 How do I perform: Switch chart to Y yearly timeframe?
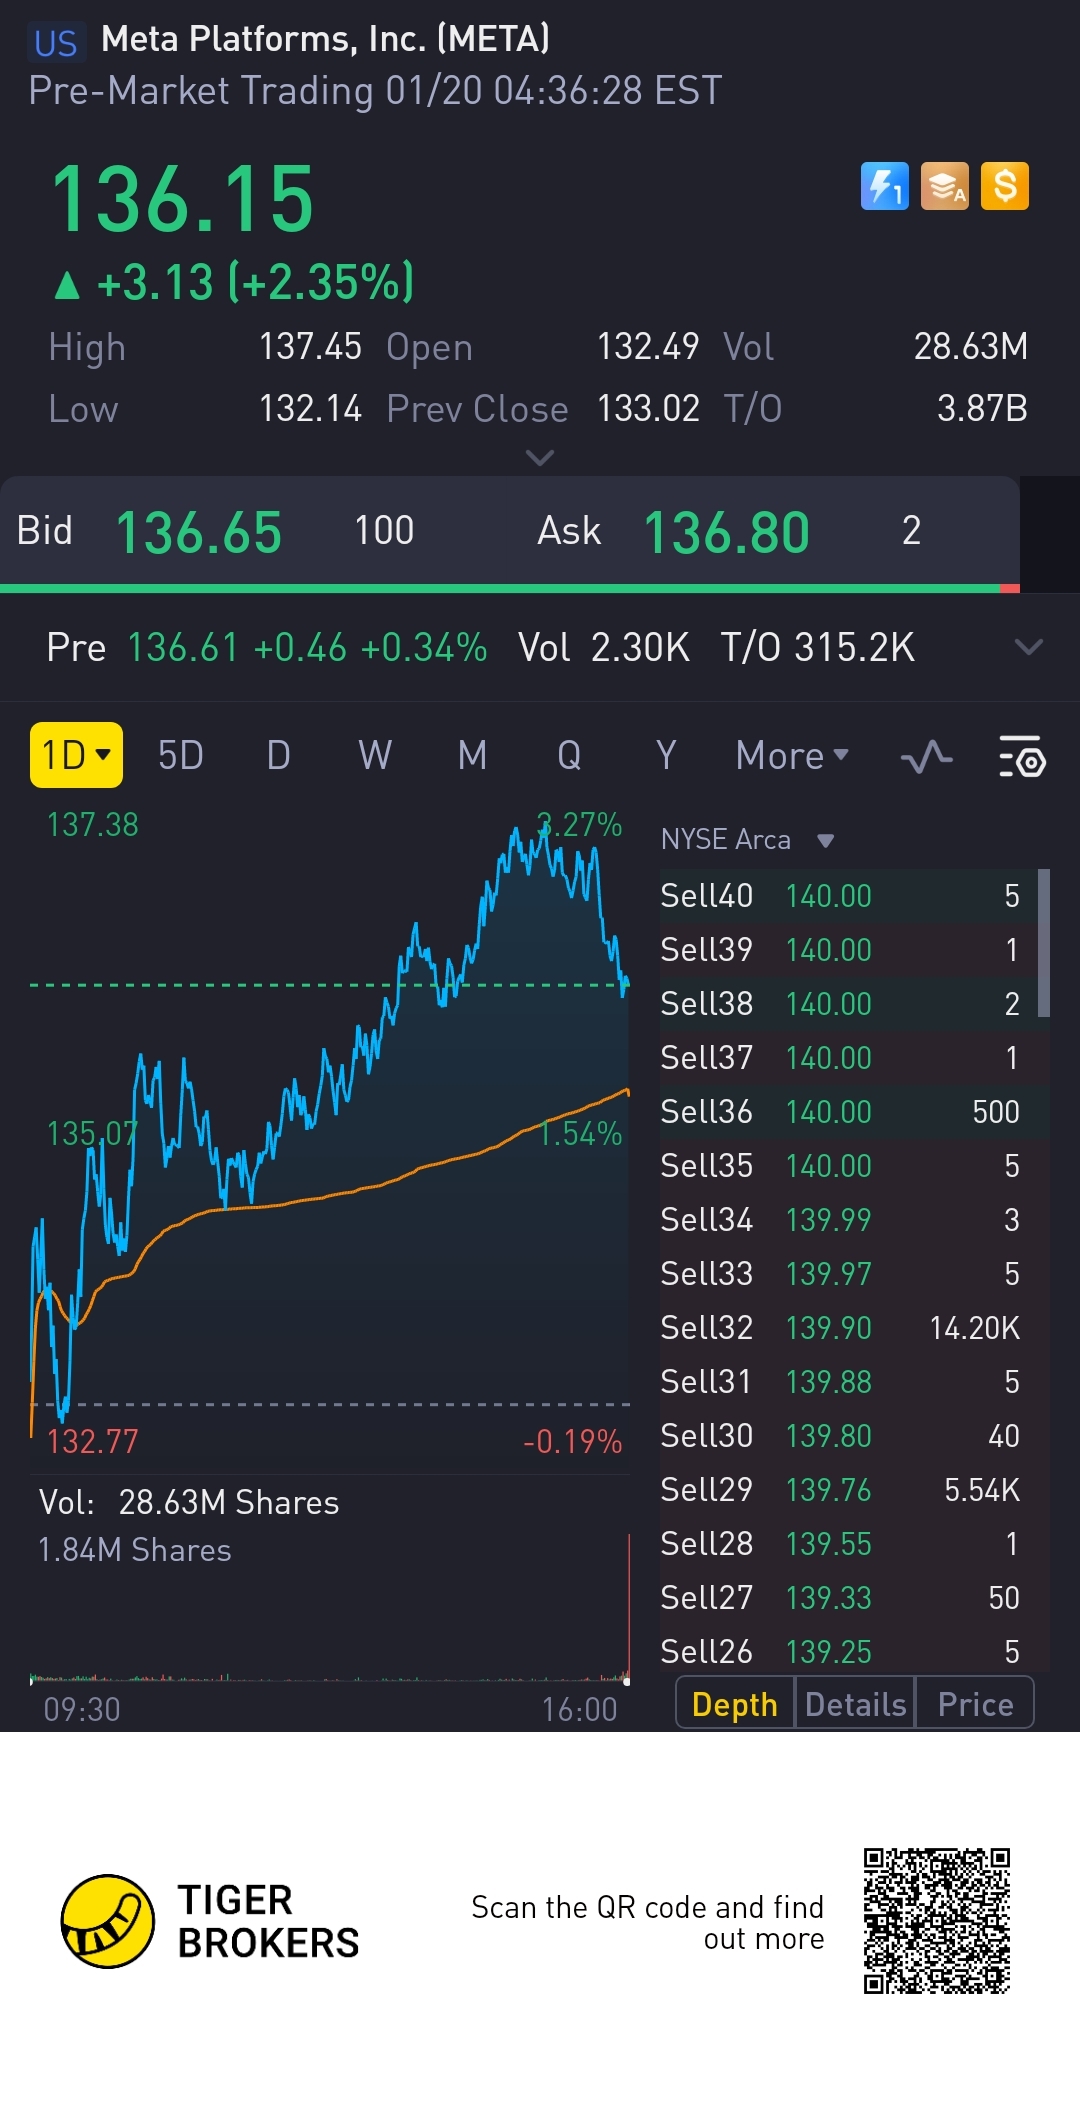point(666,756)
